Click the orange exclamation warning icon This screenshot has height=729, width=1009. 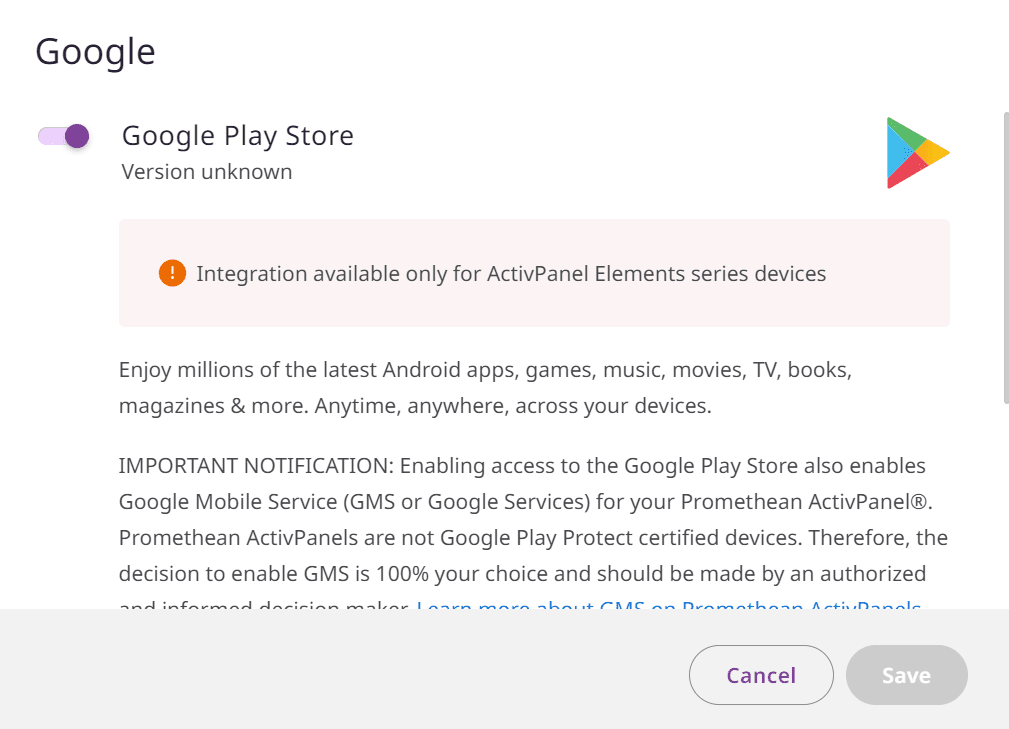[172, 273]
